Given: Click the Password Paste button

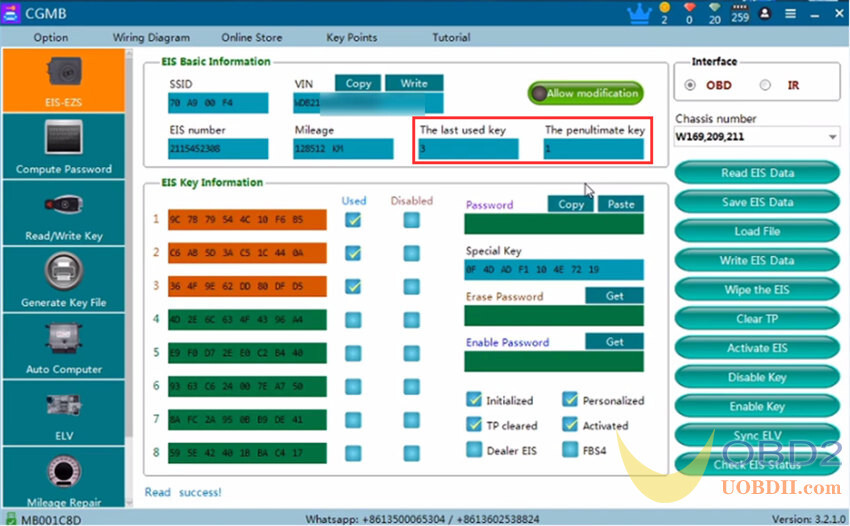Looking at the screenshot, I should pyautogui.click(x=621, y=204).
